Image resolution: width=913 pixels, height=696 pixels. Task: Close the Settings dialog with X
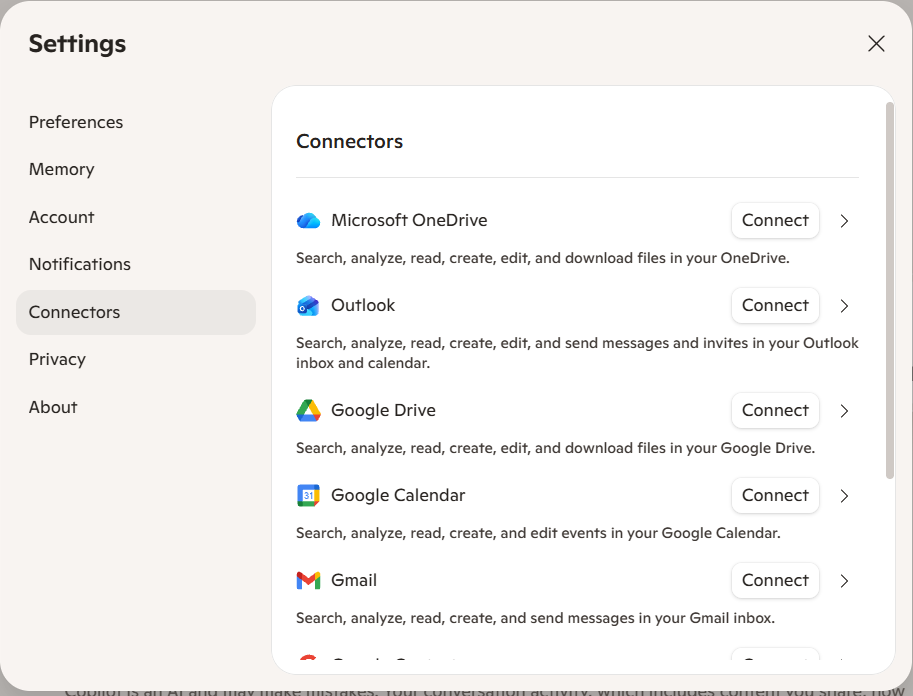[x=876, y=44]
